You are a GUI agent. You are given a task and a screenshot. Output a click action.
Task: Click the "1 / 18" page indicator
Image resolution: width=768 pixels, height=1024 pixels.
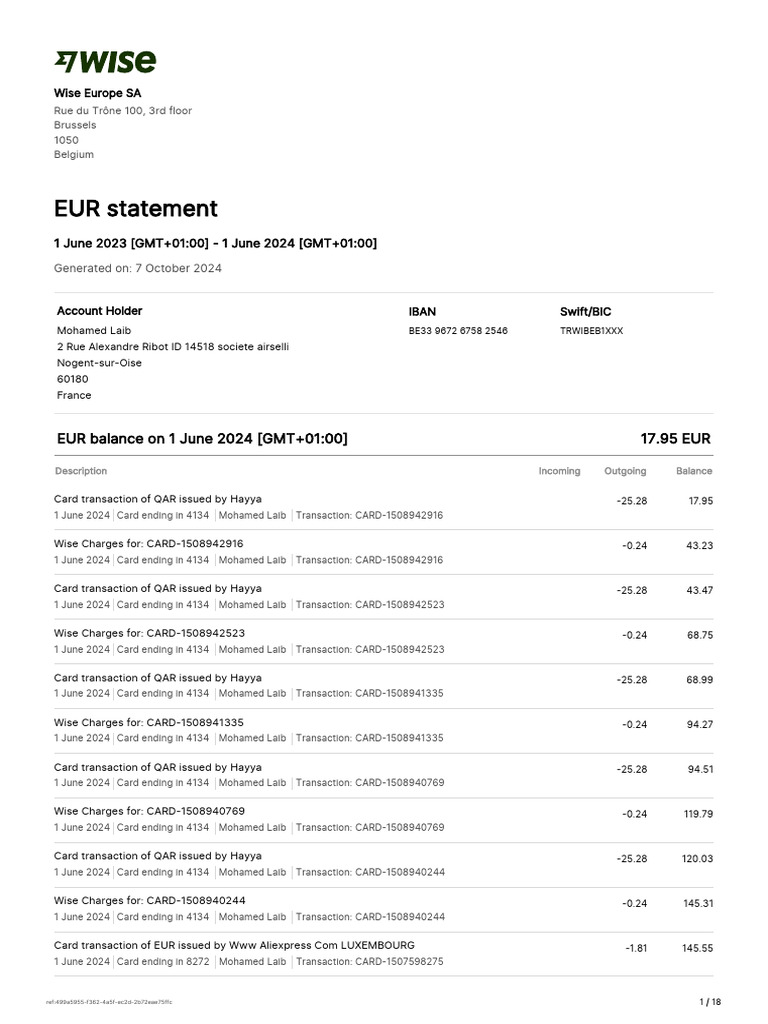click(x=709, y=1002)
